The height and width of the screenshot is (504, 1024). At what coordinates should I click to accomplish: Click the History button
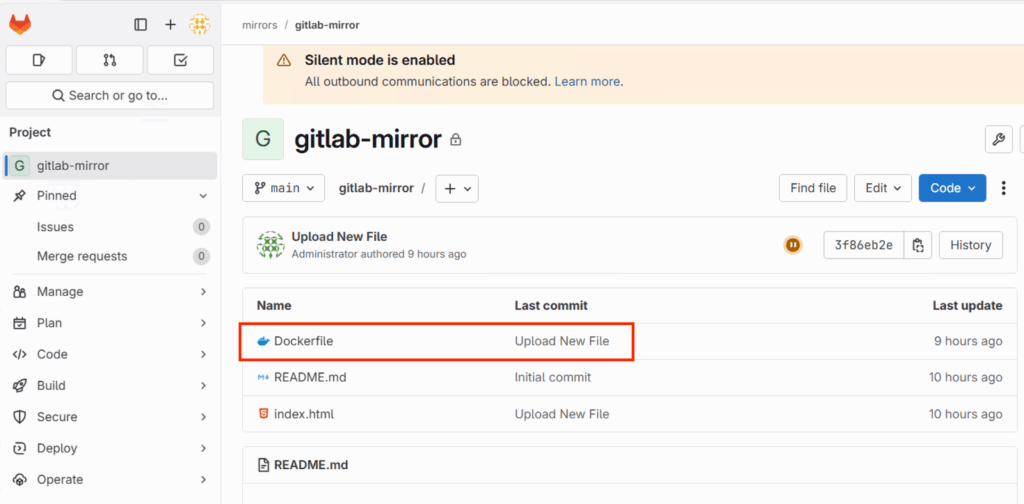pyautogui.click(x=970, y=245)
